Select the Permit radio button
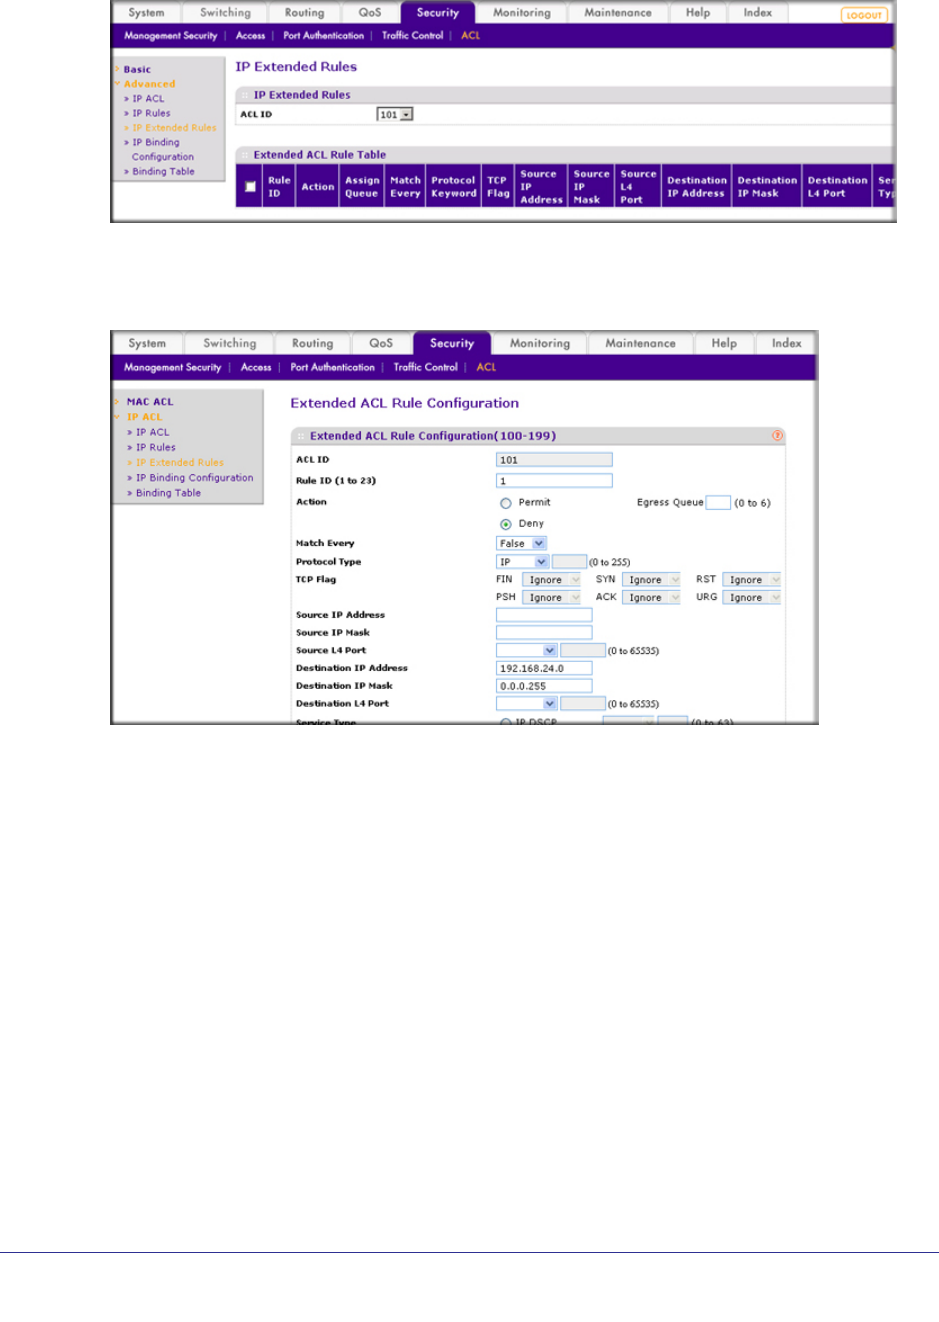Viewport: 939px width, 1322px height. click(x=506, y=503)
